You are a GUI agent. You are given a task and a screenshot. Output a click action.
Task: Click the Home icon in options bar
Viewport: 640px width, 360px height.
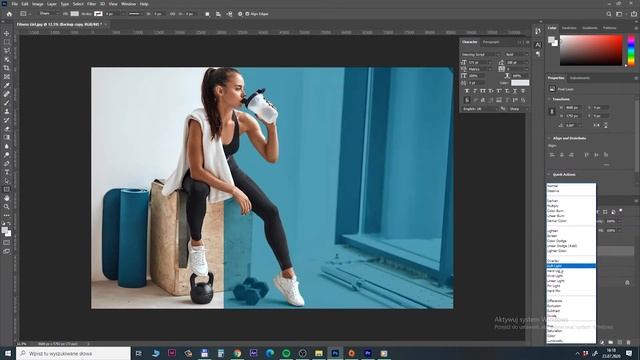click(x=9, y=14)
